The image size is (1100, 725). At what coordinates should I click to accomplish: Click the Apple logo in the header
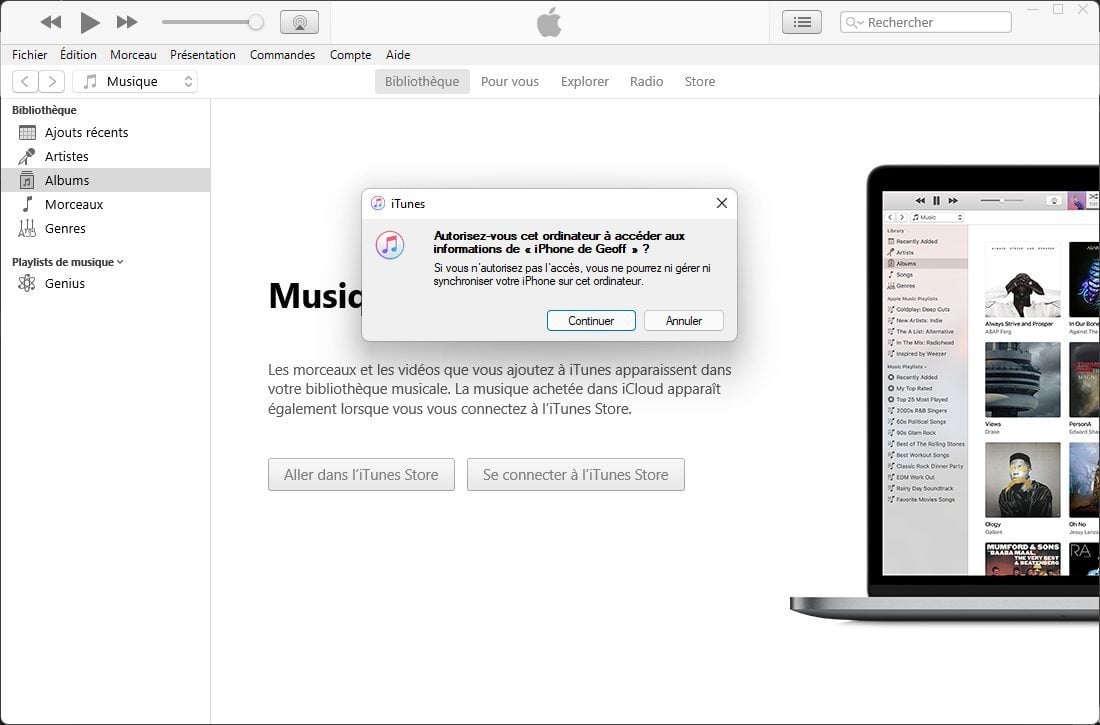(549, 22)
